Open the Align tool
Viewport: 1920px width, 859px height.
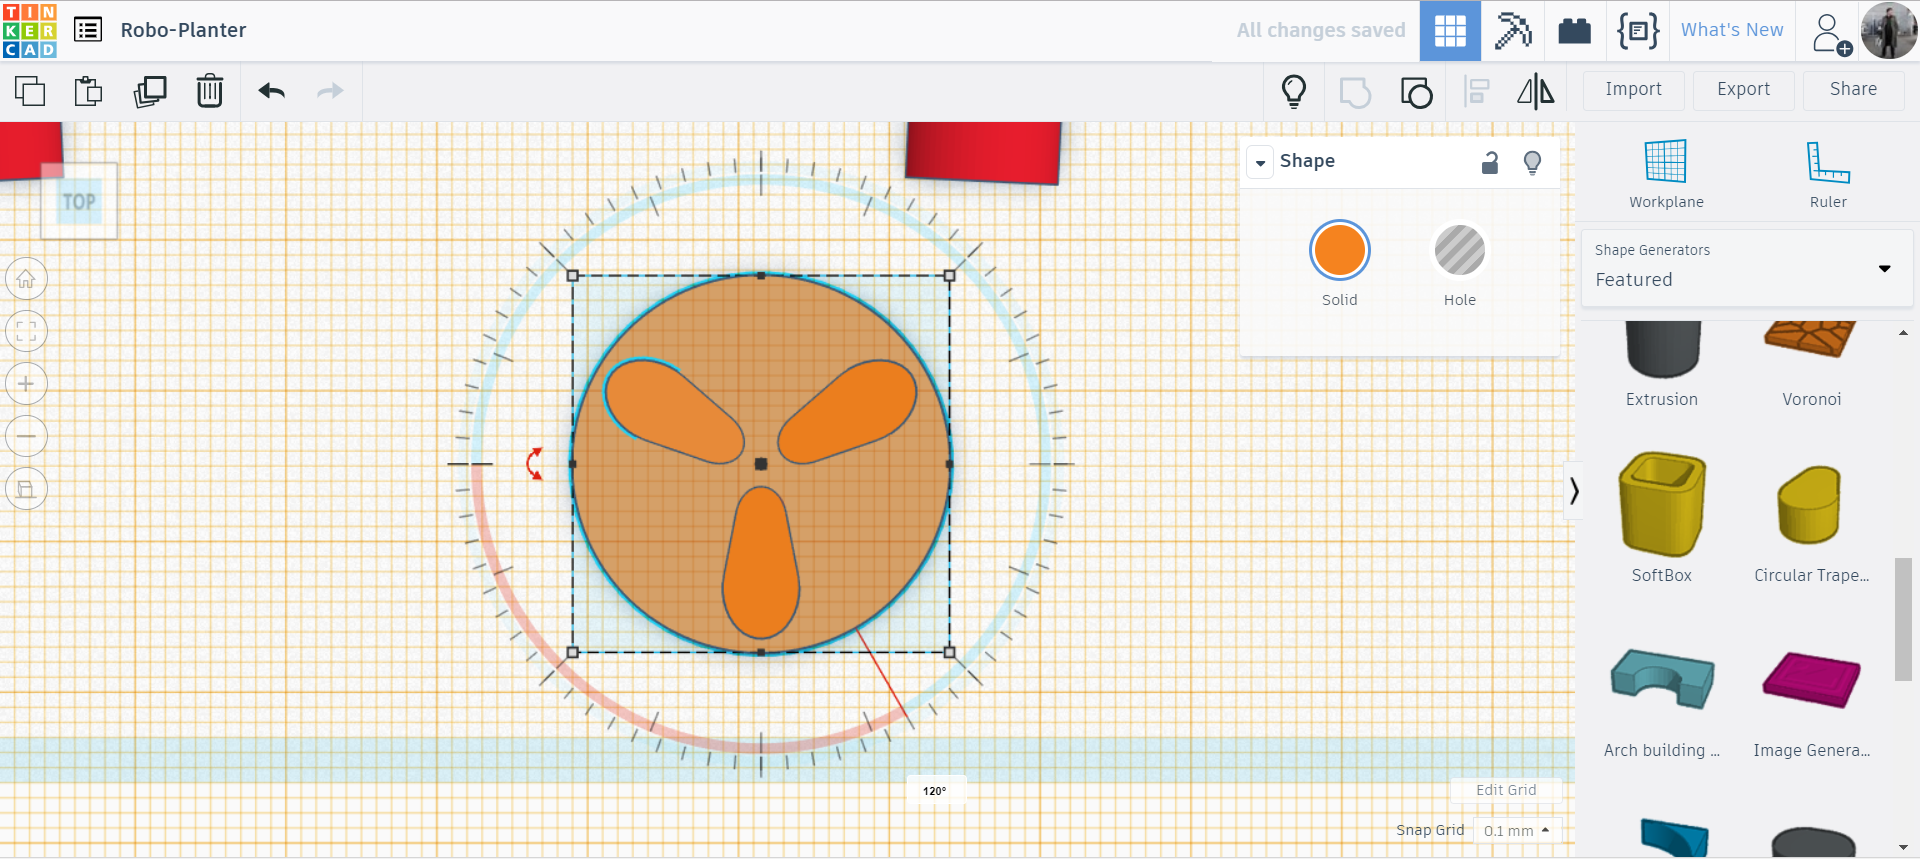click(1477, 92)
